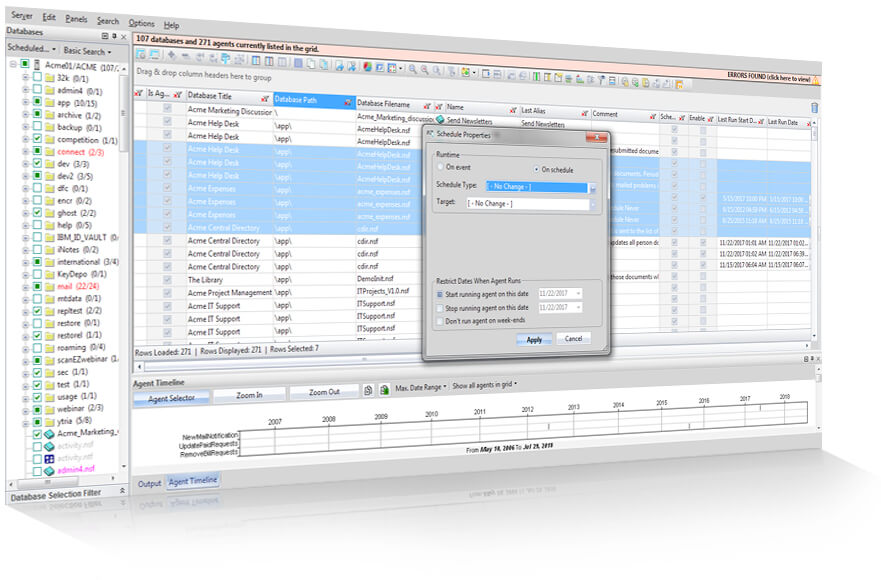
Task: Click the first grid toolbar icon
Action: (x=140, y=55)
